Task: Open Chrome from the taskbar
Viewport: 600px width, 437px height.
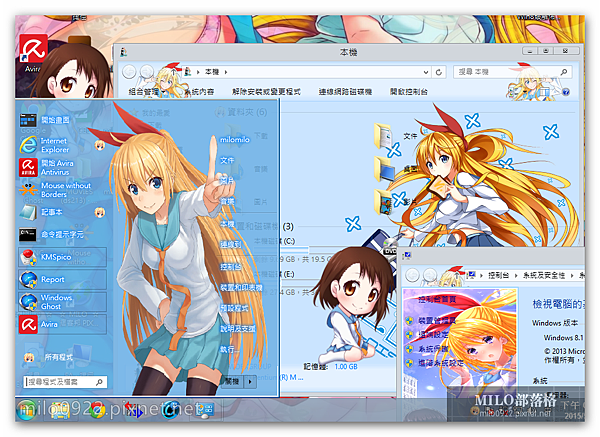Action: click(98, 410)
